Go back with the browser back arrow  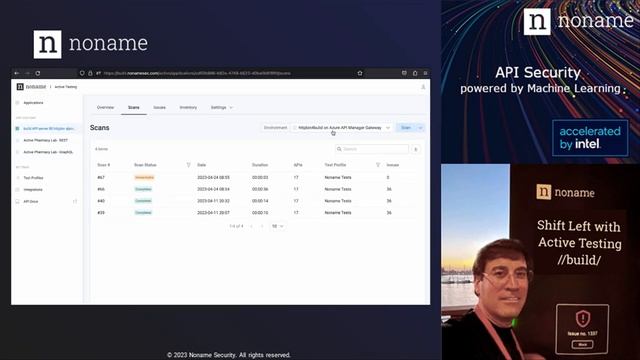[x=17, y=73]
